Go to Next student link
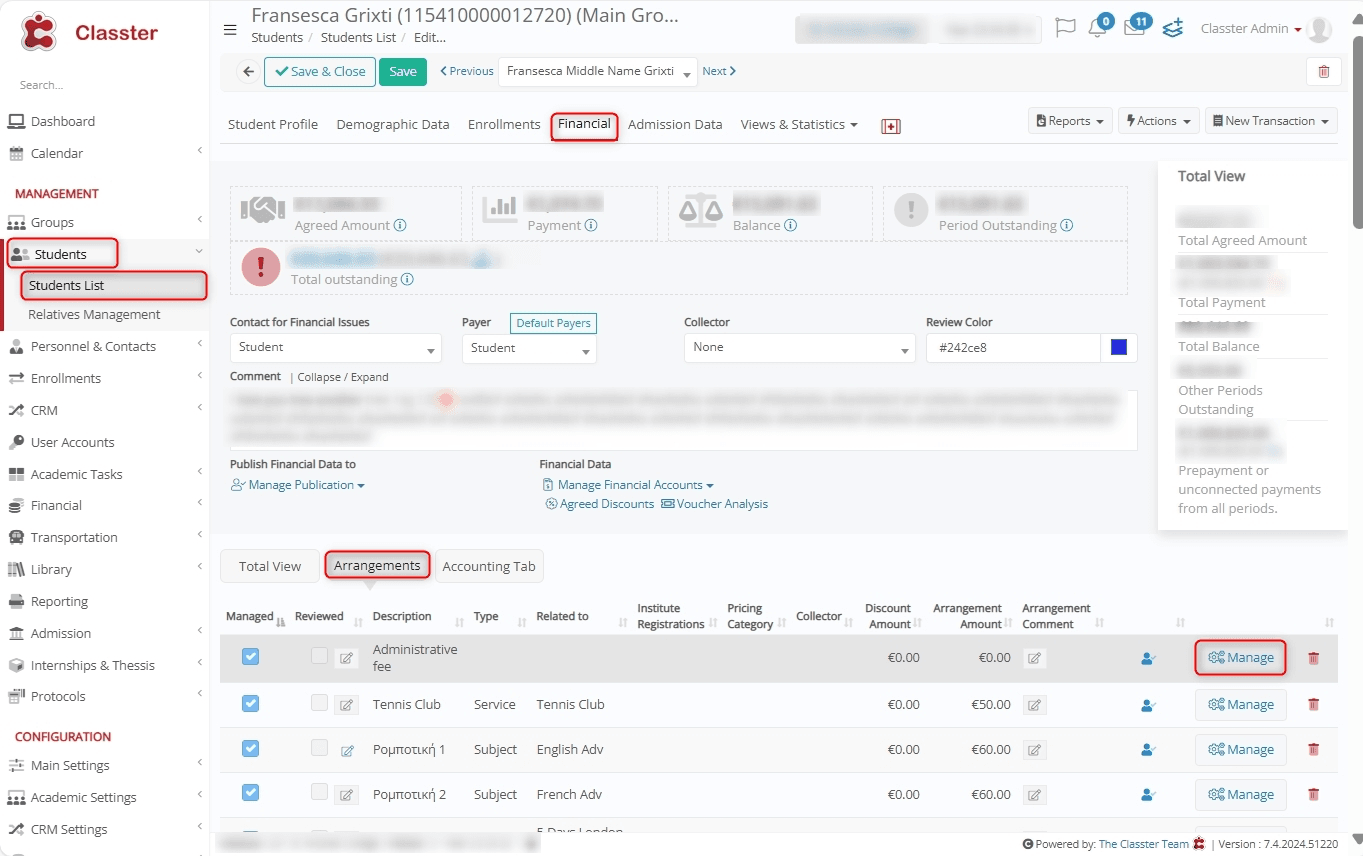Image resolution: width=1363 pixels, height=856 pixels. pyautogui.click(x=719, y=71)
